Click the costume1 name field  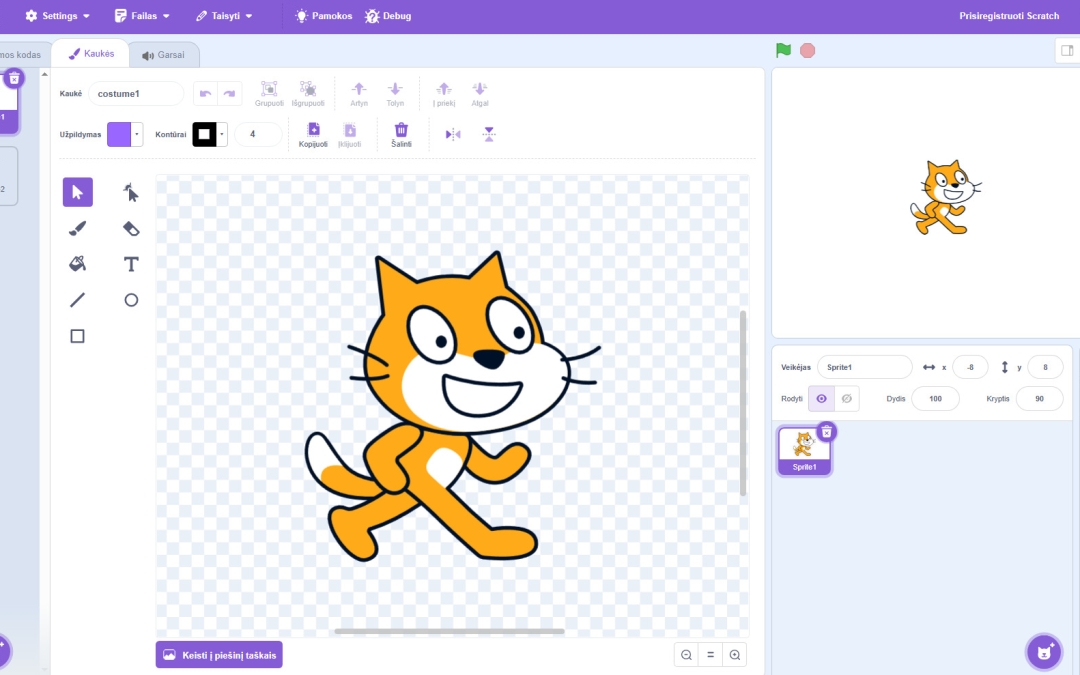tap(136, 94)
